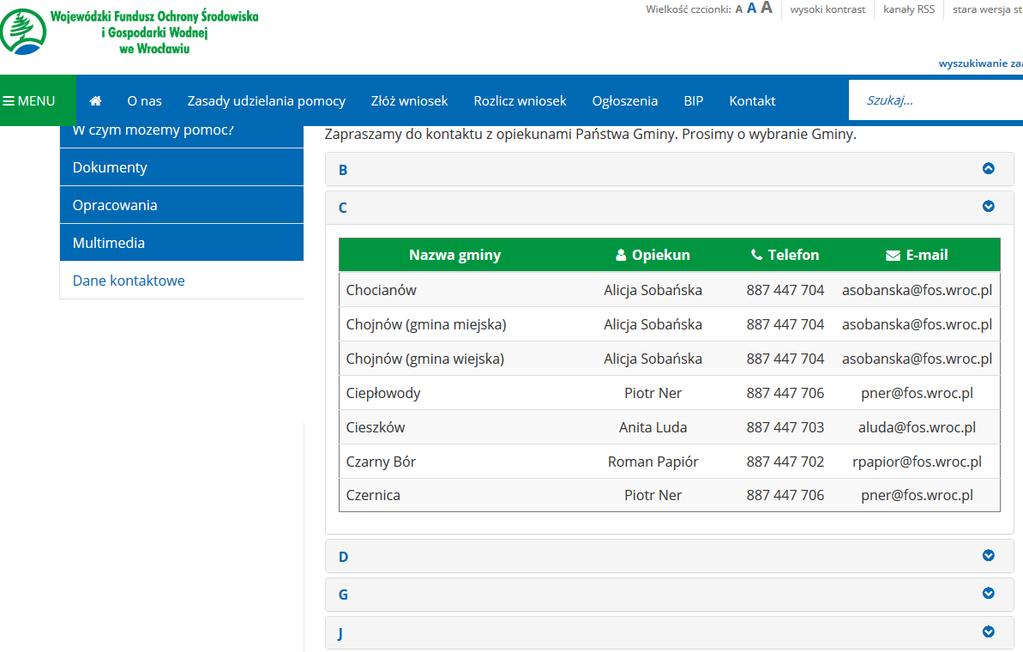Click the Telefon column header

785,255
